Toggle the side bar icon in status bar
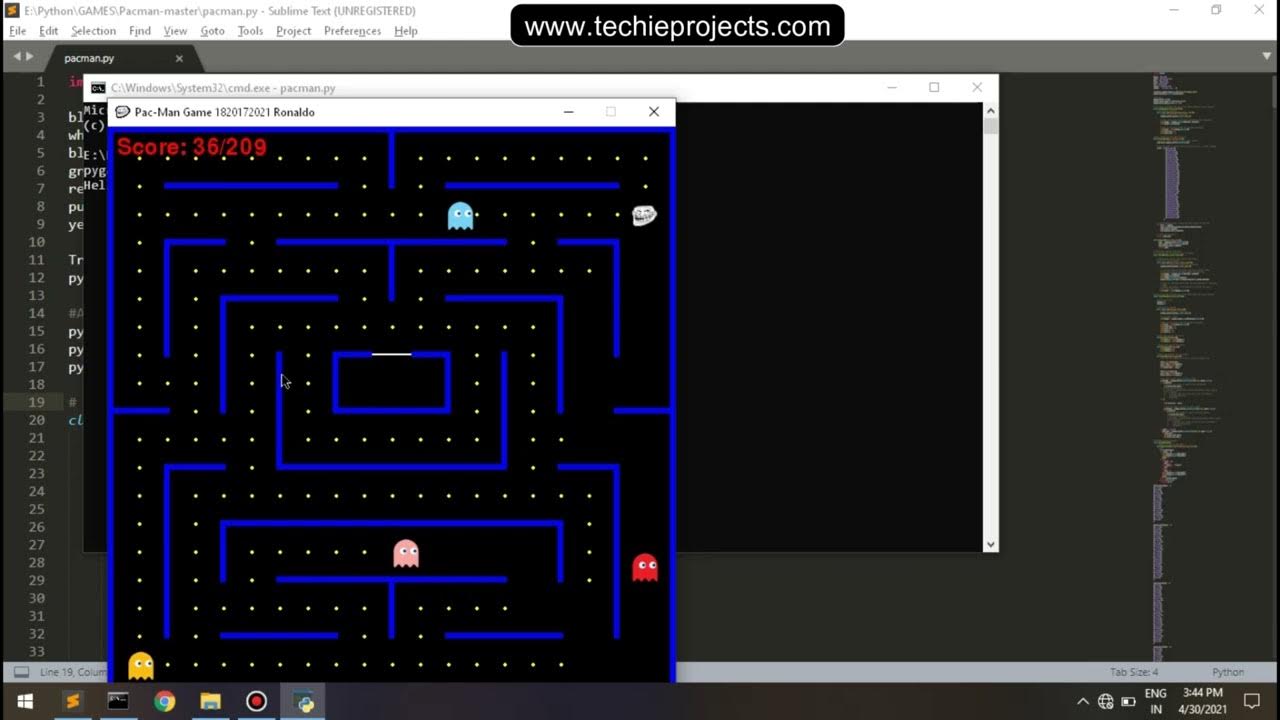Image resolution: width=1280 pixels, height=720 pixels. [x=21, y=672]
